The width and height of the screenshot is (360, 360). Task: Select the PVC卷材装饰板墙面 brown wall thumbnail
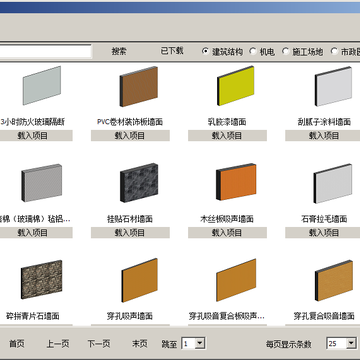139,86
